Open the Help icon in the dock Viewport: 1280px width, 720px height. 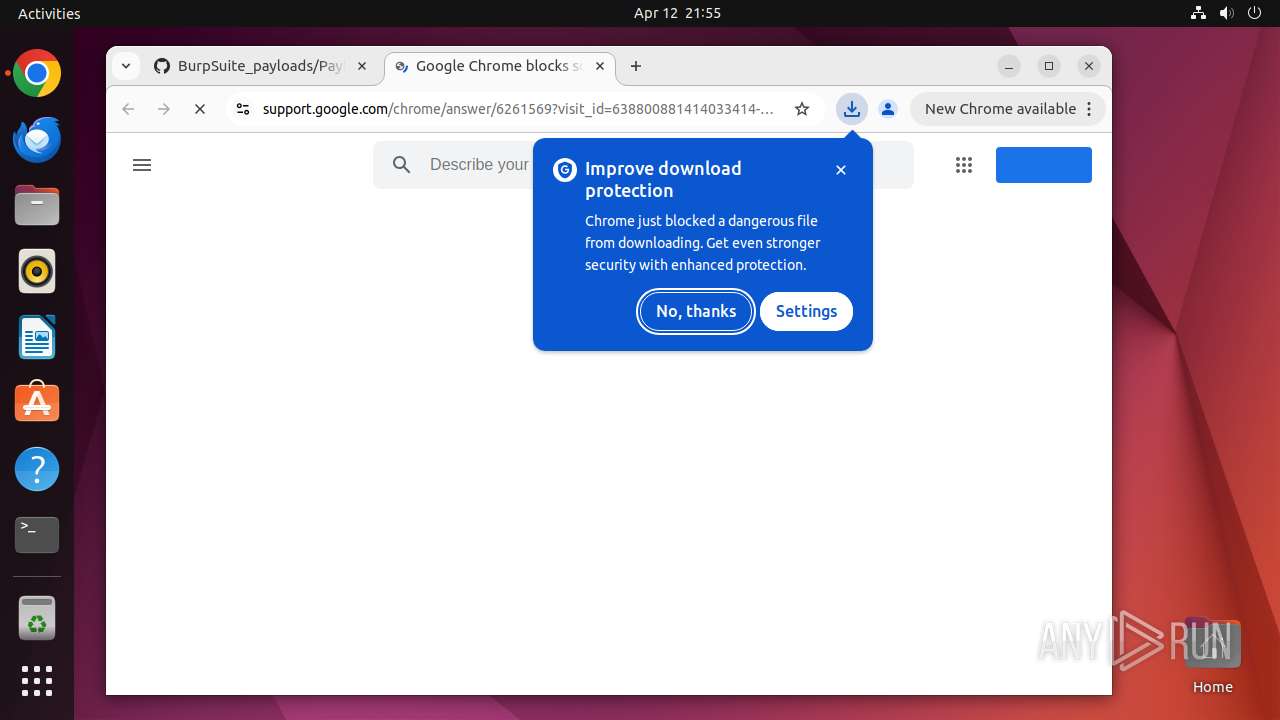coord(37,469)
